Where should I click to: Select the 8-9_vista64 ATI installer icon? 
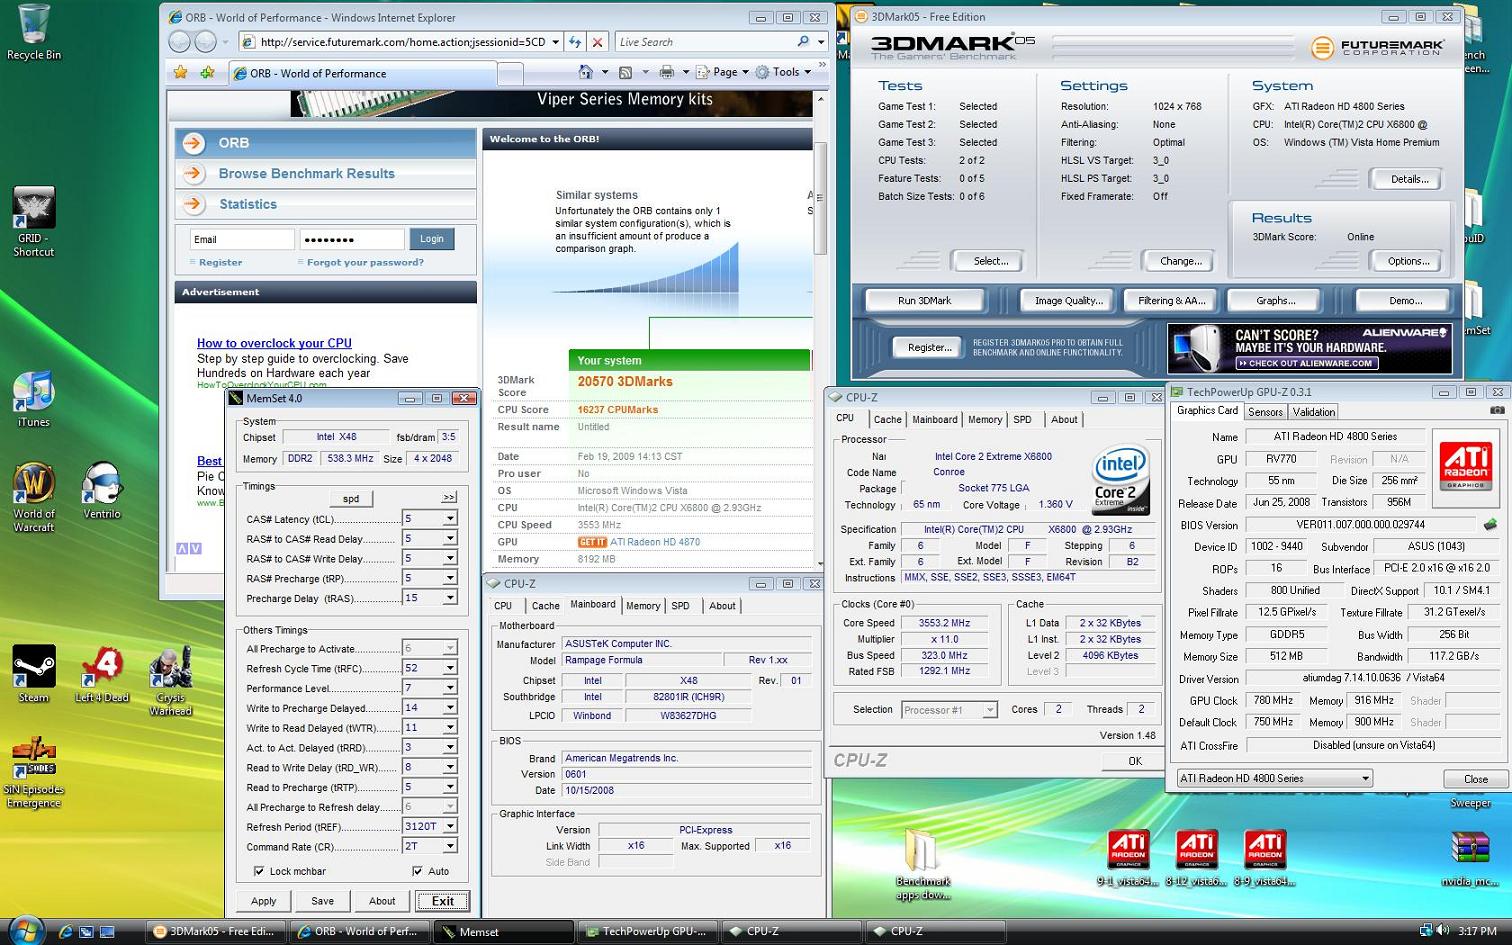pos(1265,858)
